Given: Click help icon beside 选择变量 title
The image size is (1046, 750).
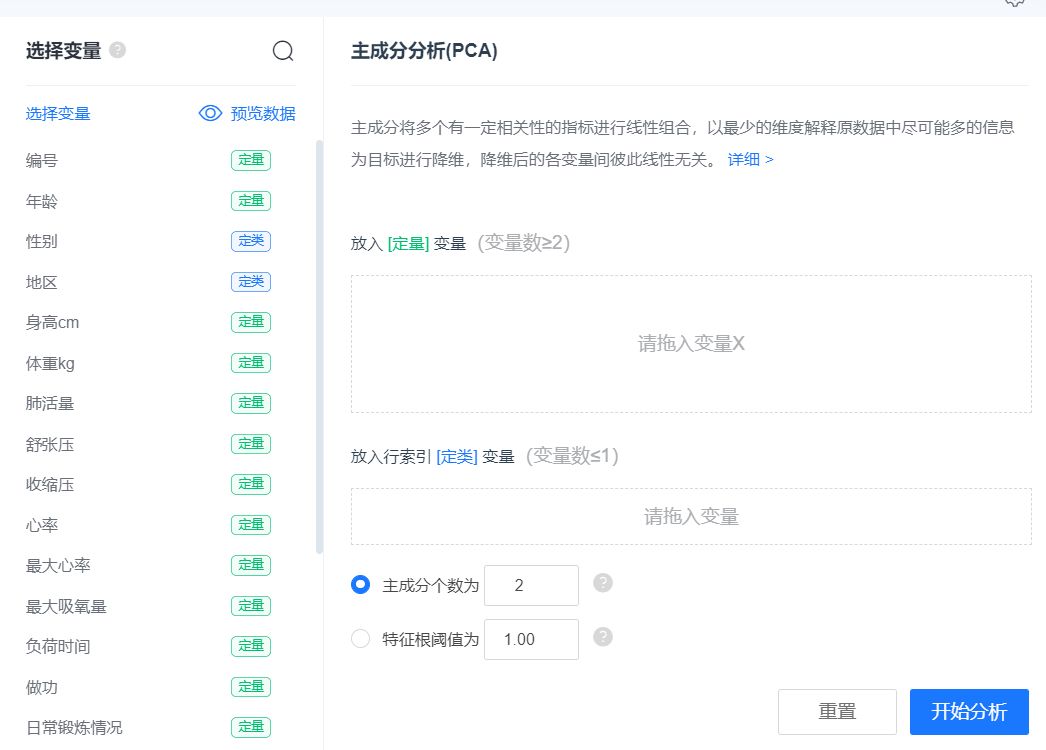Looking at the screenshot, I should pyautogui.click(x=118, y=50).
